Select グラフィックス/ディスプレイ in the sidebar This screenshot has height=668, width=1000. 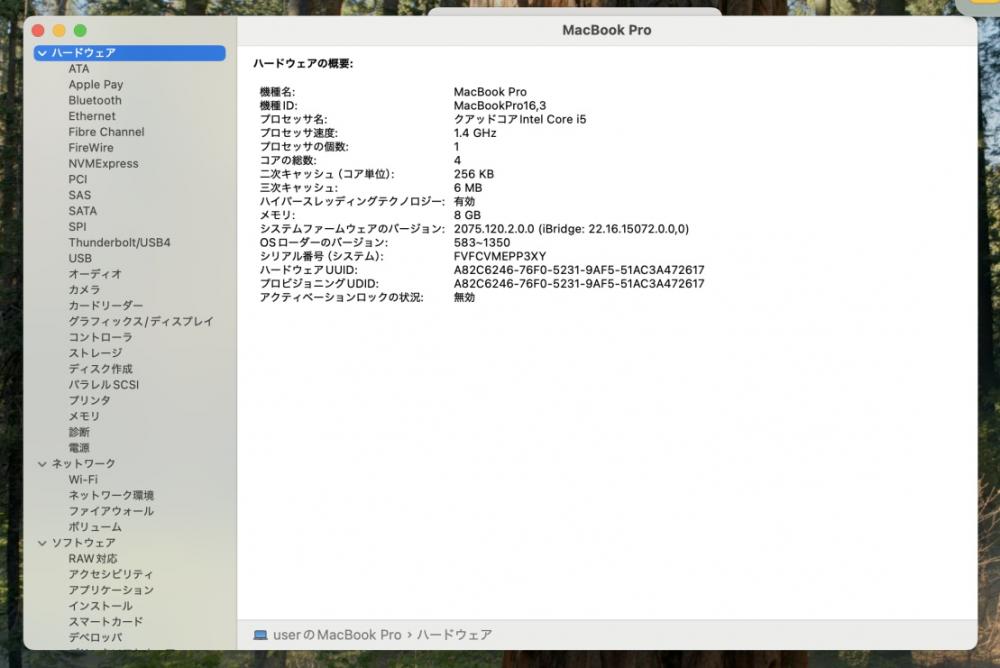tap(141, 322)
